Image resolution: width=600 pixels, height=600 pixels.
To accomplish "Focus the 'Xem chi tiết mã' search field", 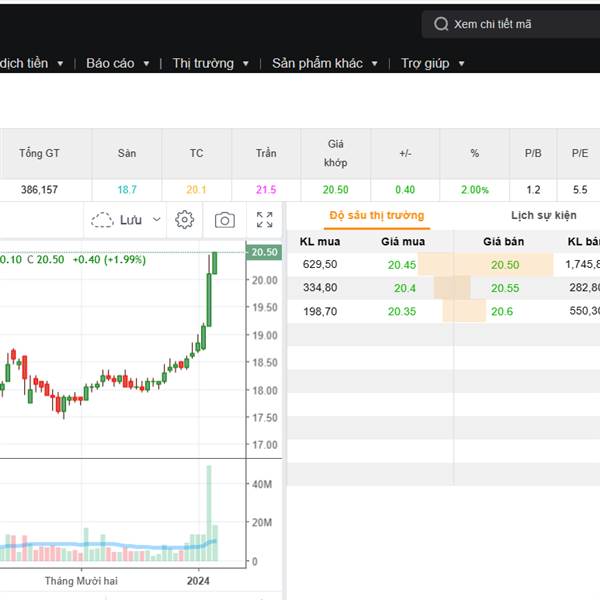I will tap(511, 24).
